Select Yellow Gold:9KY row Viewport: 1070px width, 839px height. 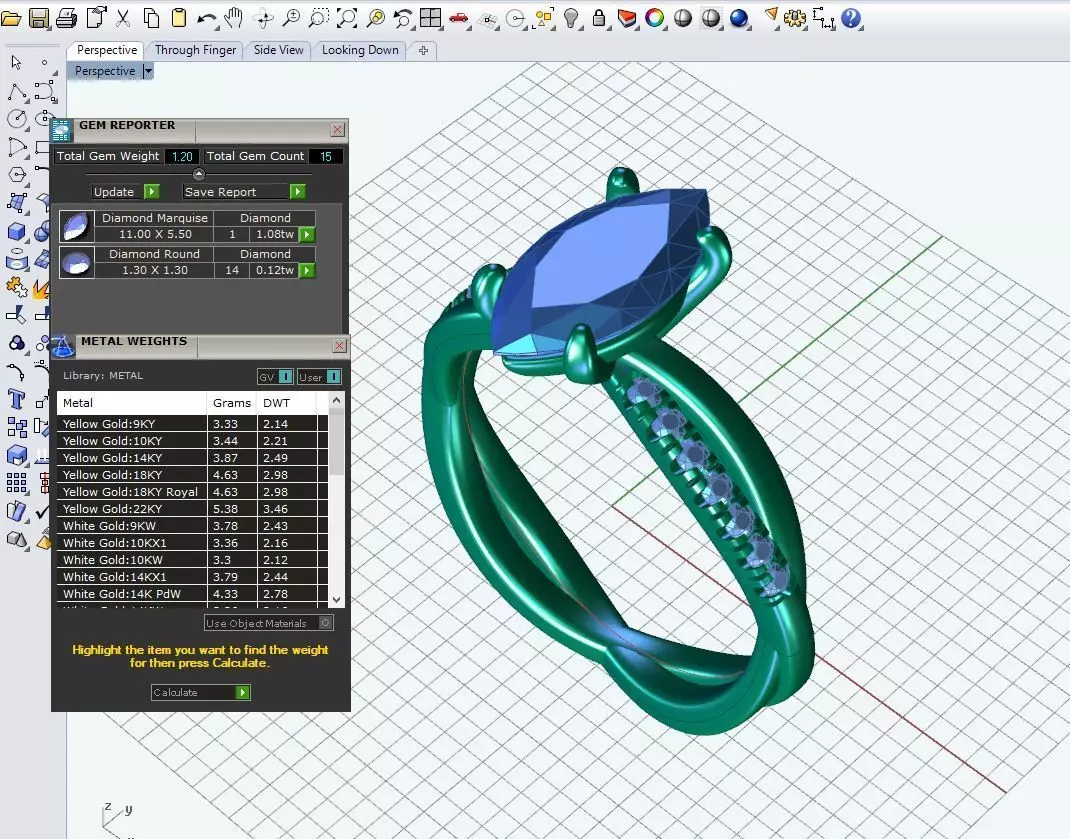[192, 424]
